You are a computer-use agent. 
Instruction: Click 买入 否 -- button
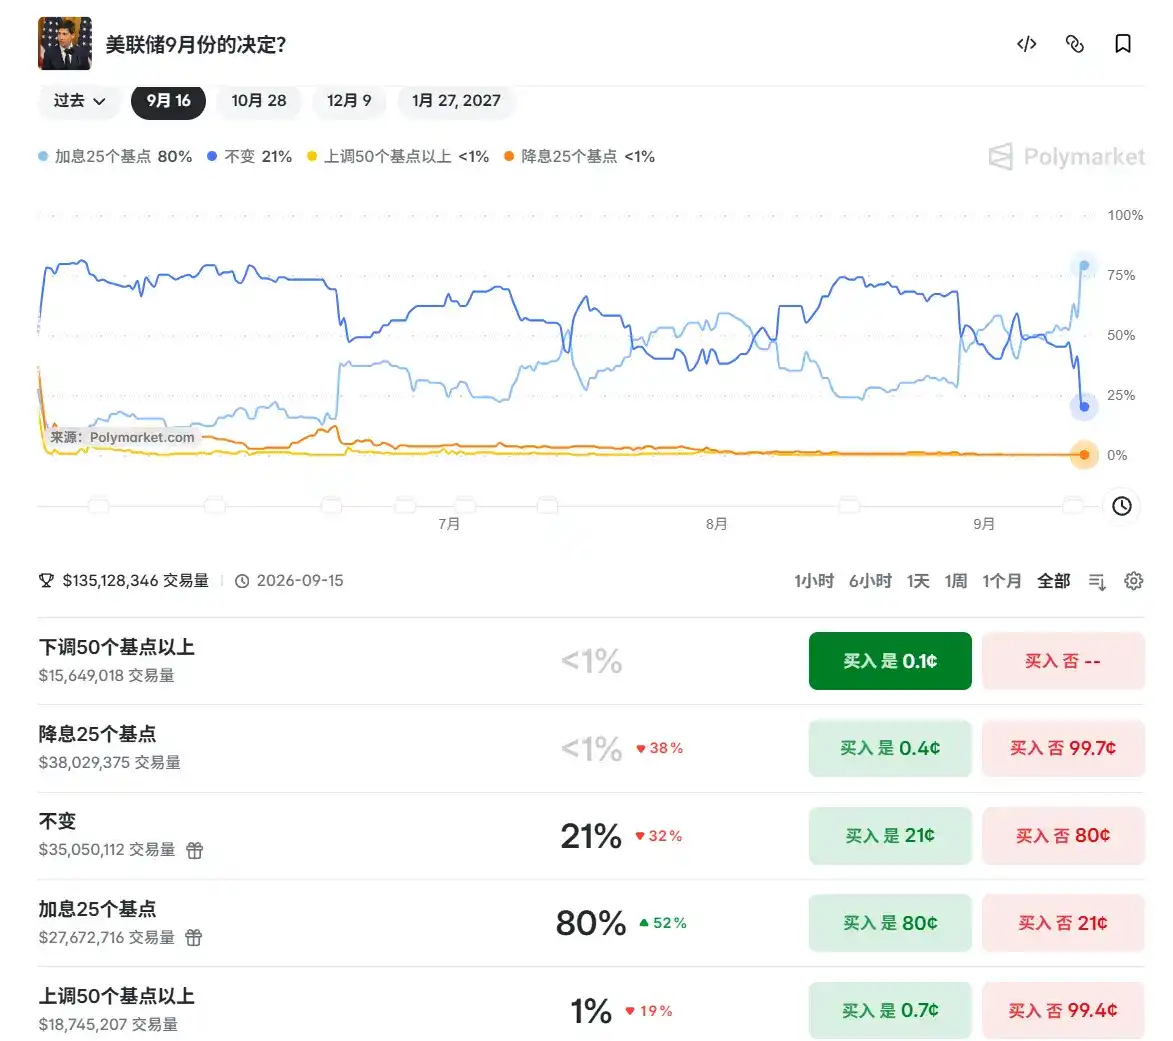tap(1063, 661)
